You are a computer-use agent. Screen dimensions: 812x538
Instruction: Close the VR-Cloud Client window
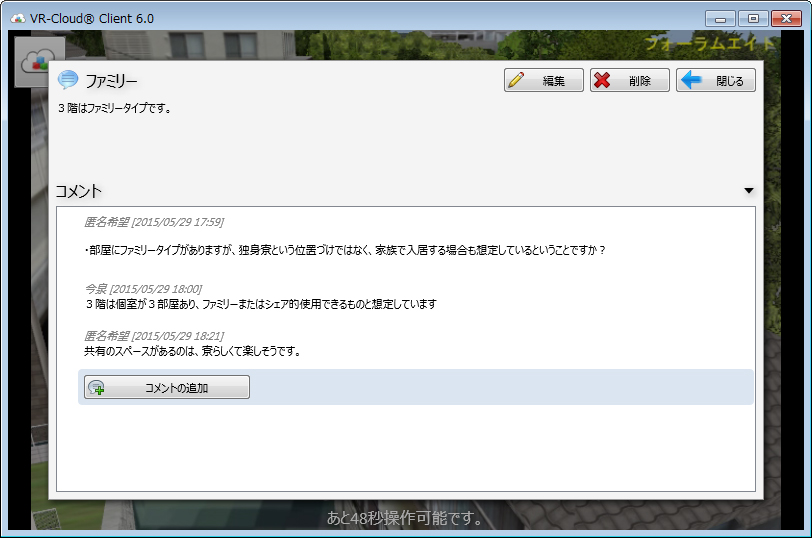click(x=786, y=19)
